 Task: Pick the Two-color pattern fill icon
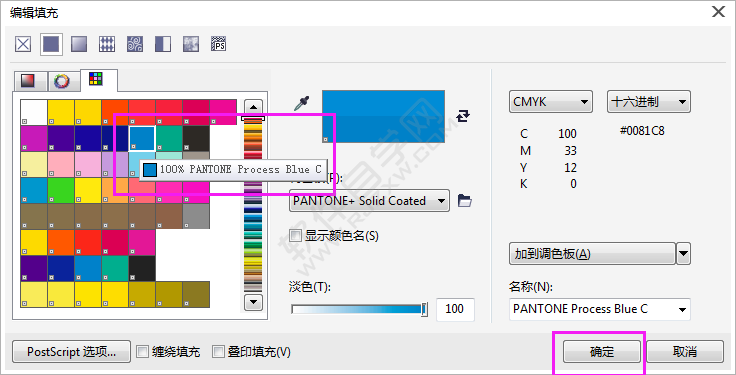coord(163,44)
